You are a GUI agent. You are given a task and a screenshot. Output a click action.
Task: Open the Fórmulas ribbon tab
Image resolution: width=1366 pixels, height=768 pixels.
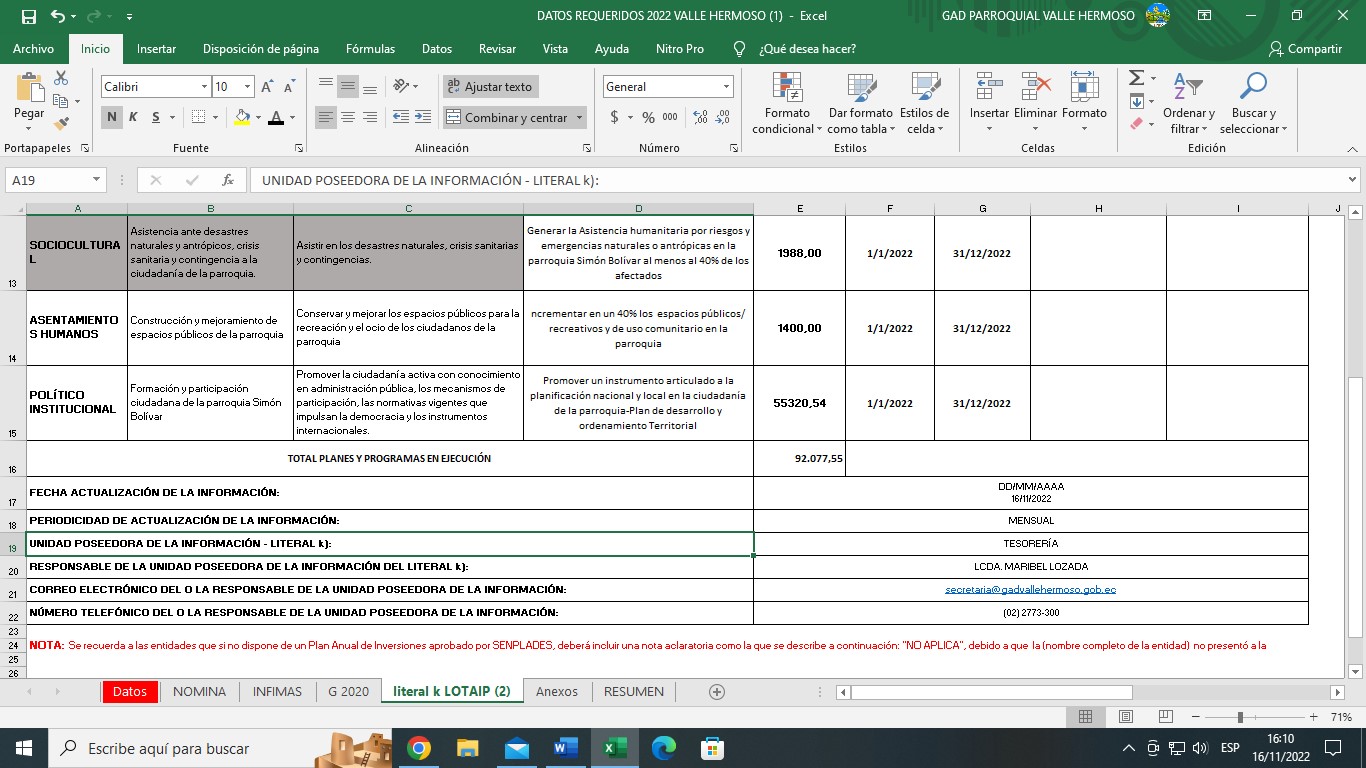[x=370, y=49]
